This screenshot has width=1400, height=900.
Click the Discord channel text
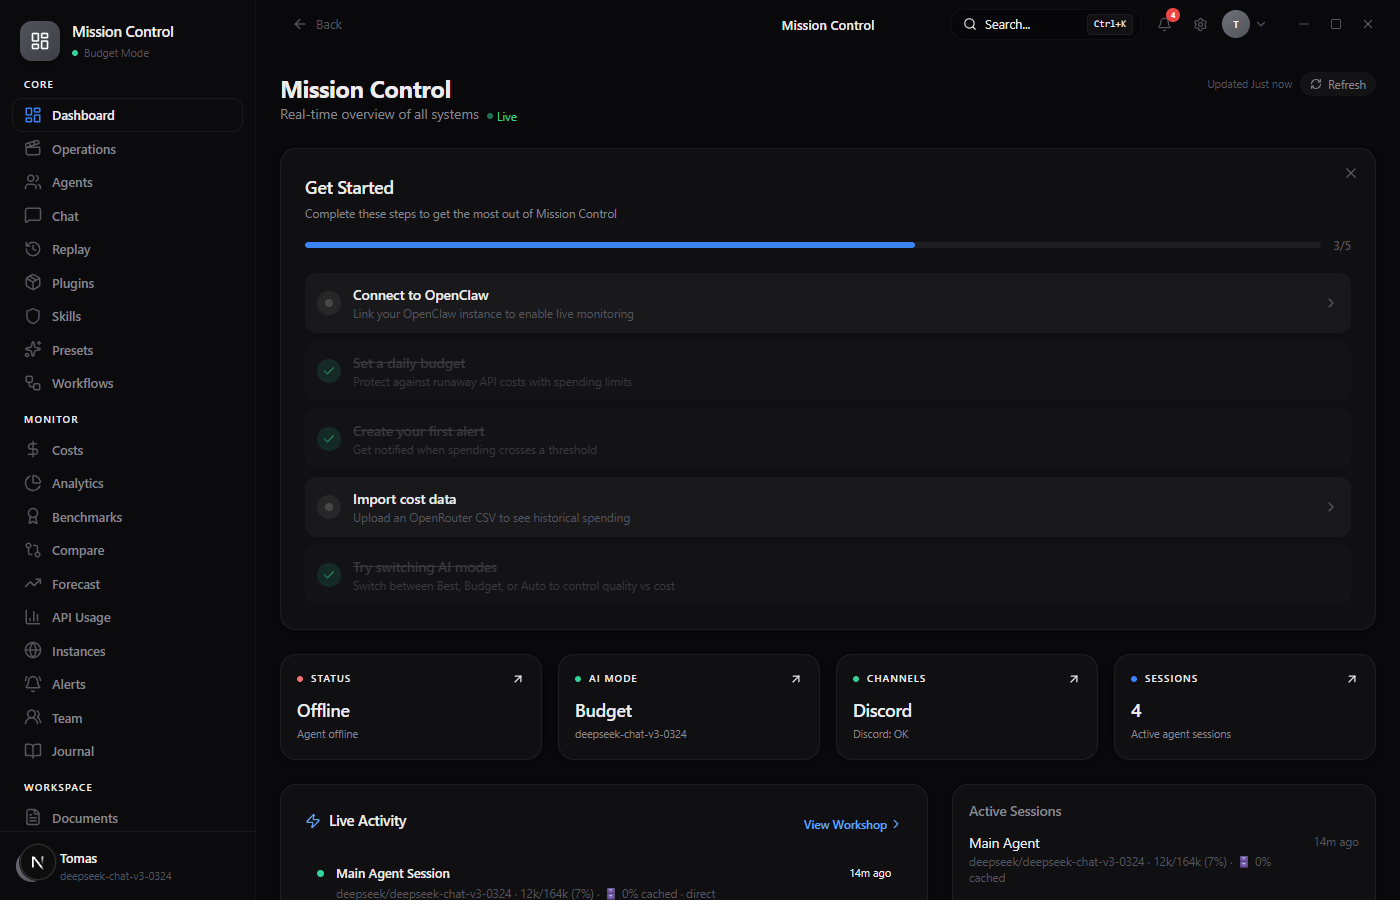coord(882,711)
